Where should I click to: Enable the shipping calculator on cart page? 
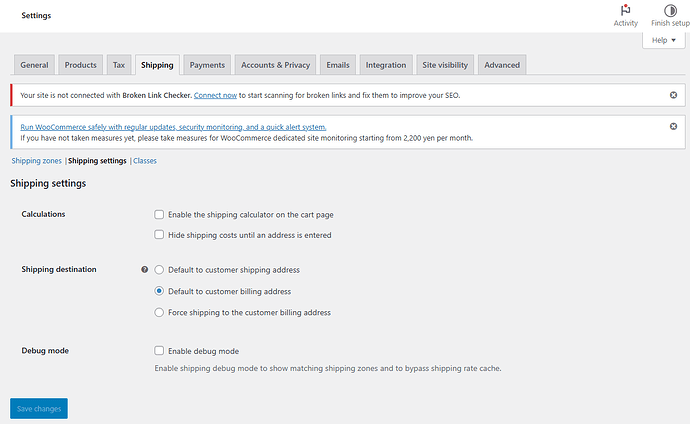(159, 214)
